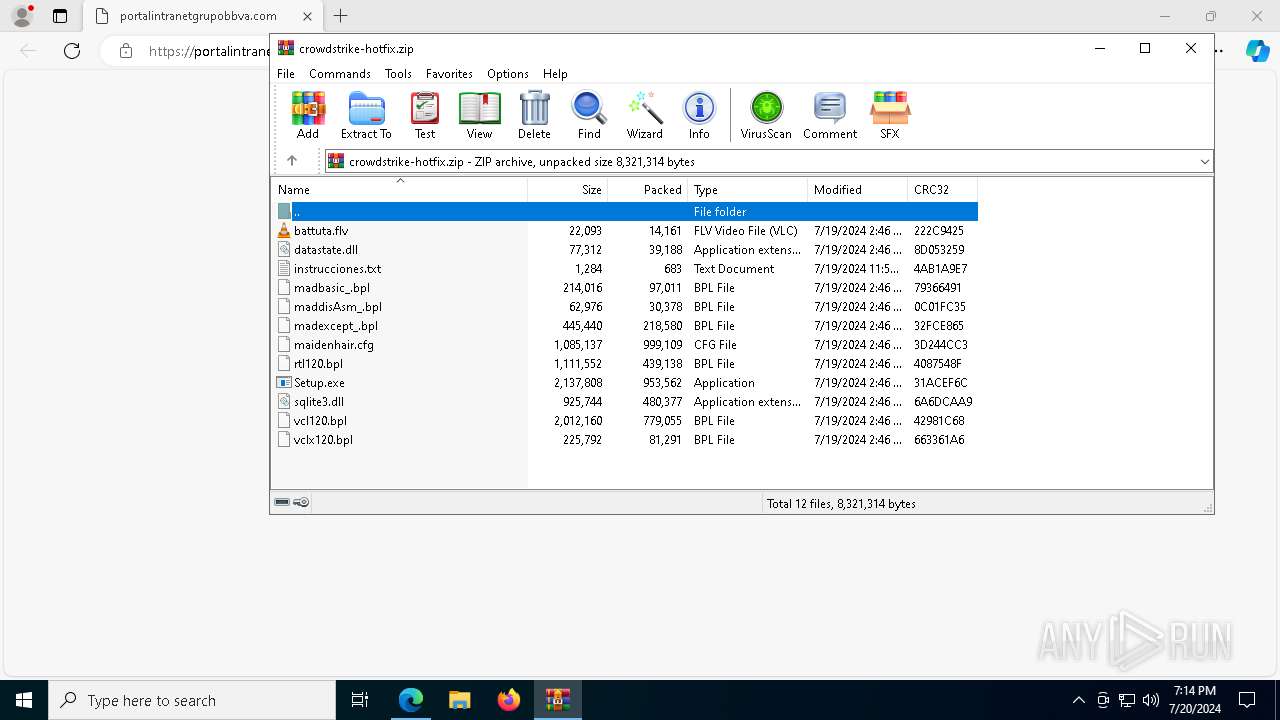1280x720 pixels.
Task: Click the SFX toolbar icon
Action: [889, 115]
